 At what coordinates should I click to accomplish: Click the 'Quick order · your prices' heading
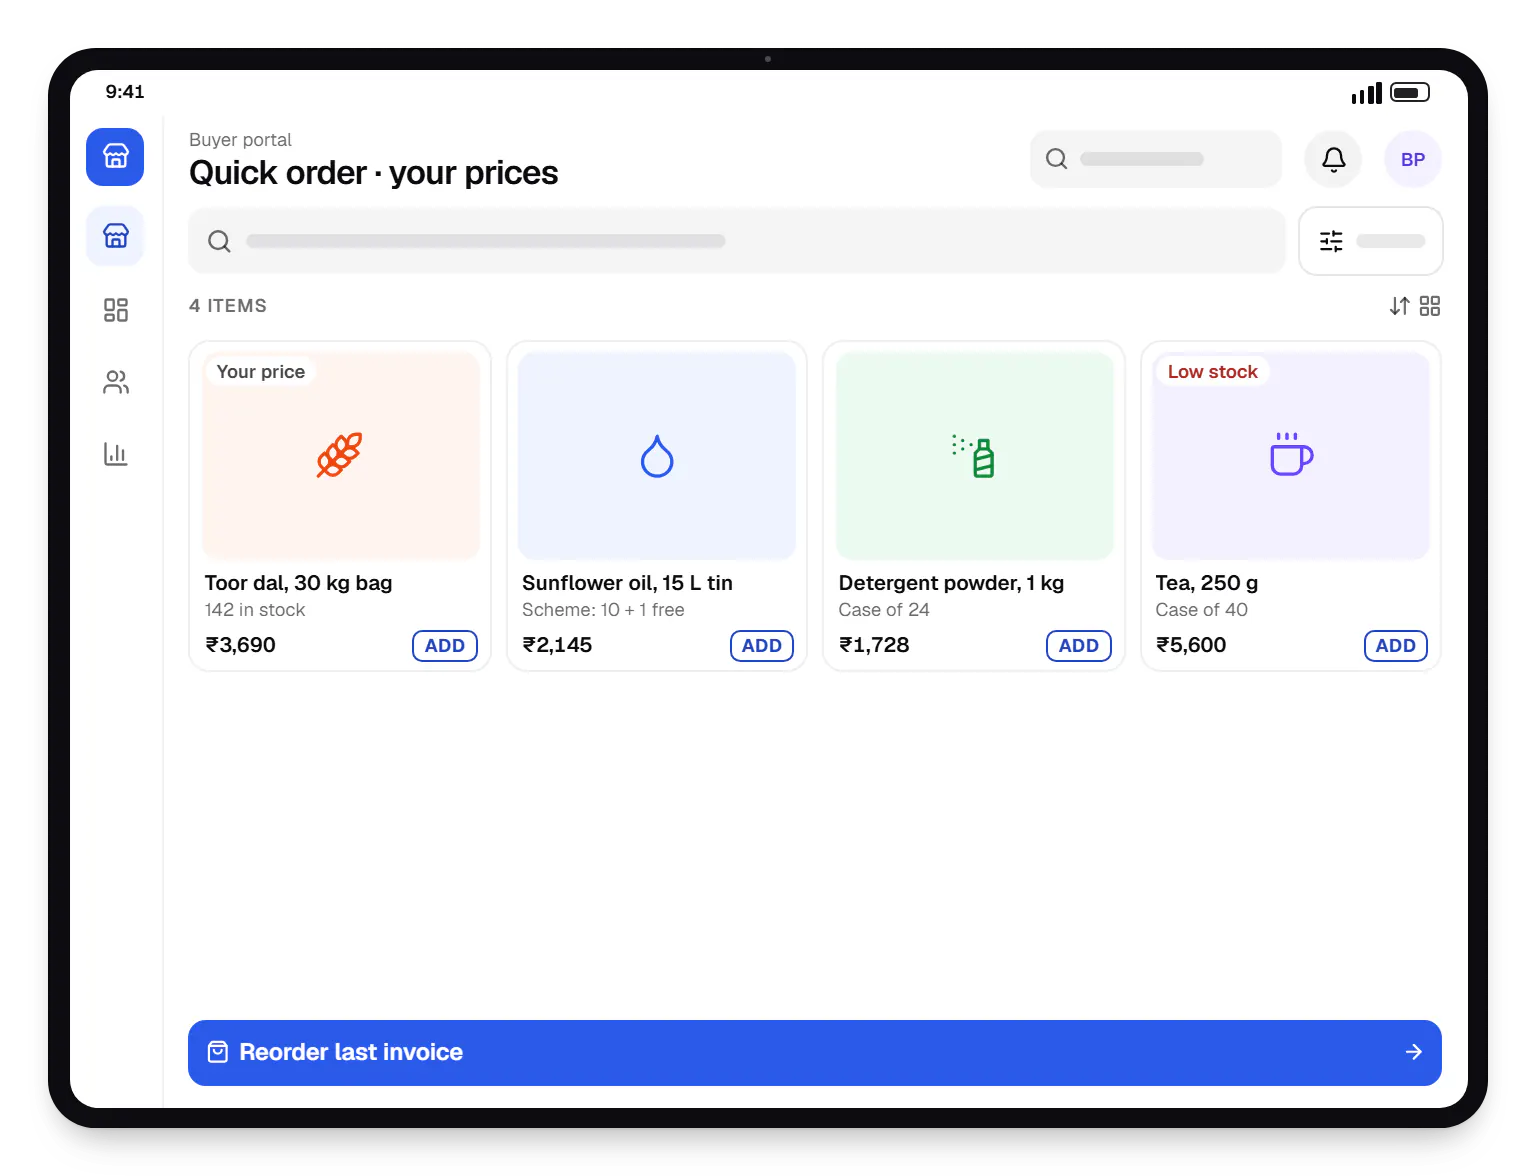[374, 173]
